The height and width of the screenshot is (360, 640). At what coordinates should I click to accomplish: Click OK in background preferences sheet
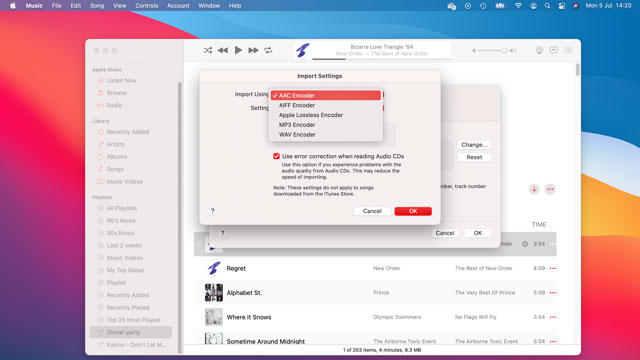478,233
